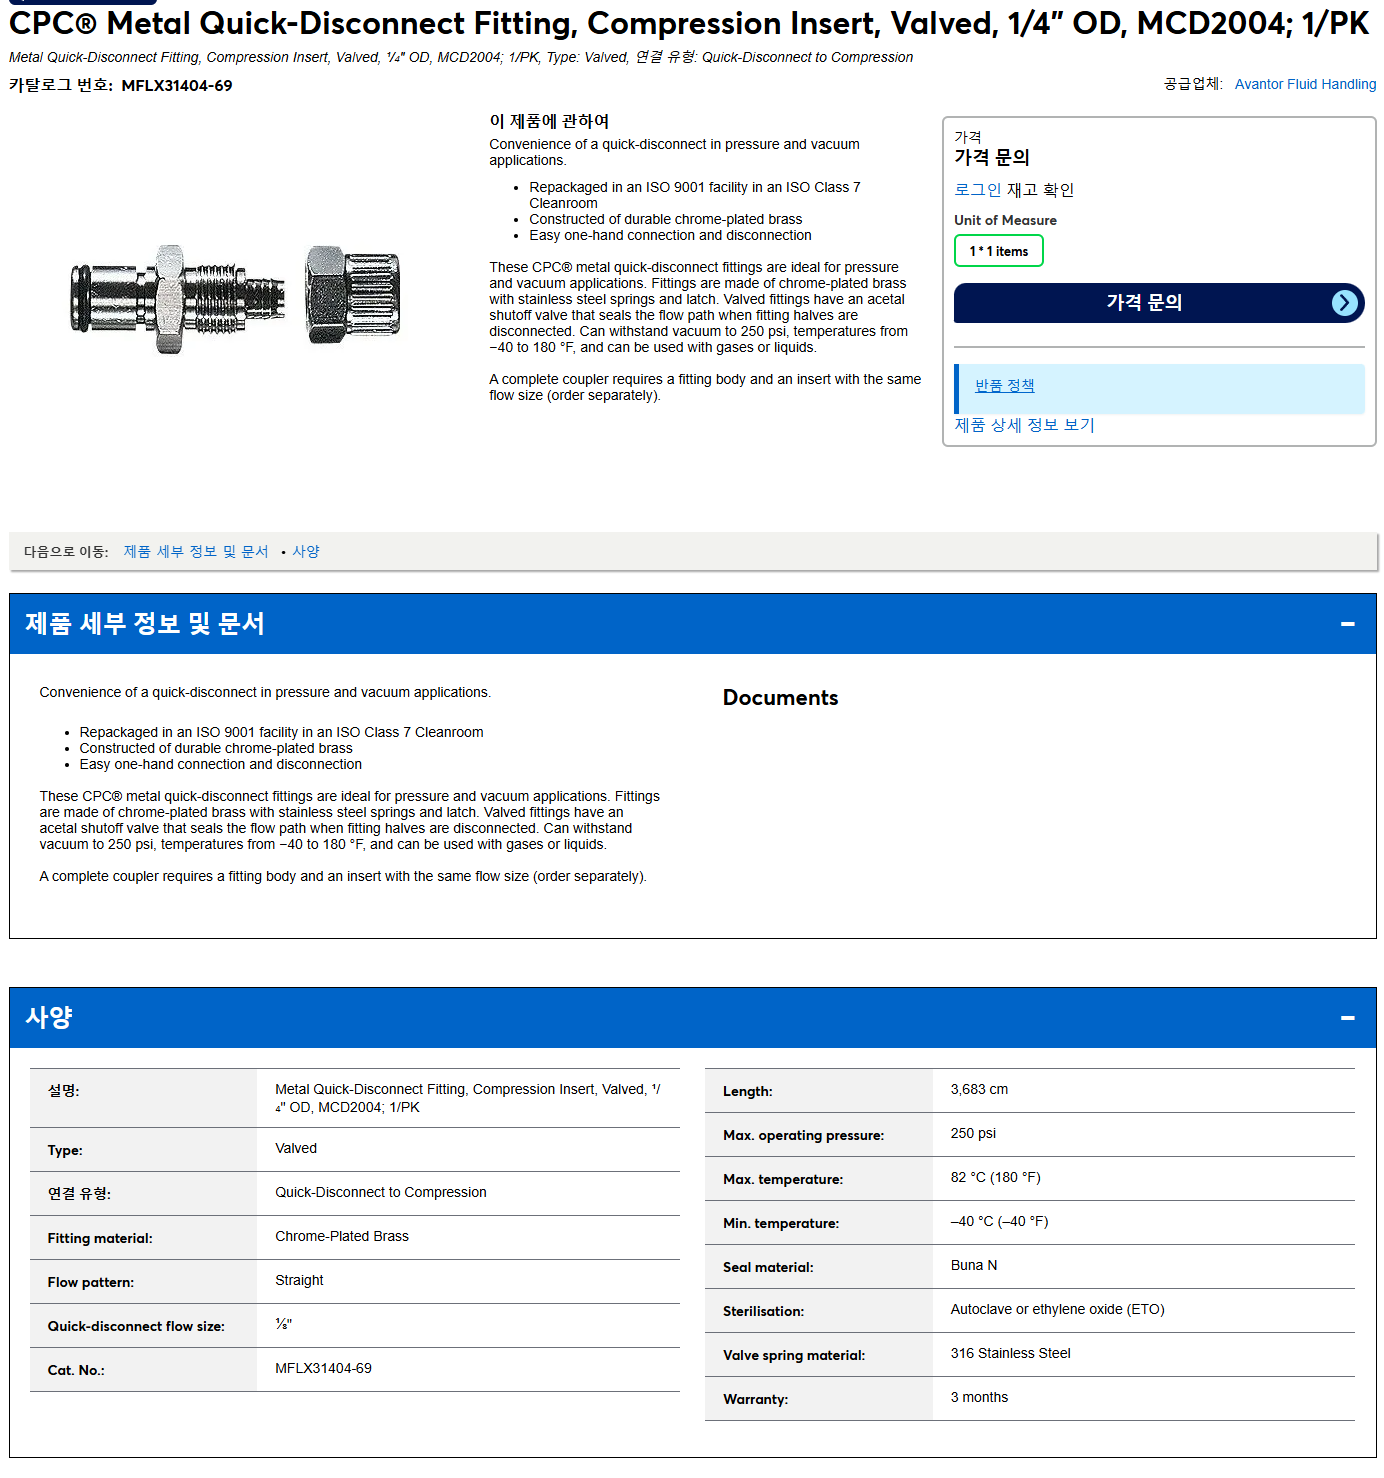Click the Unit of Measure label
Viewport: 1384px width, 1478px height.
1005,220
